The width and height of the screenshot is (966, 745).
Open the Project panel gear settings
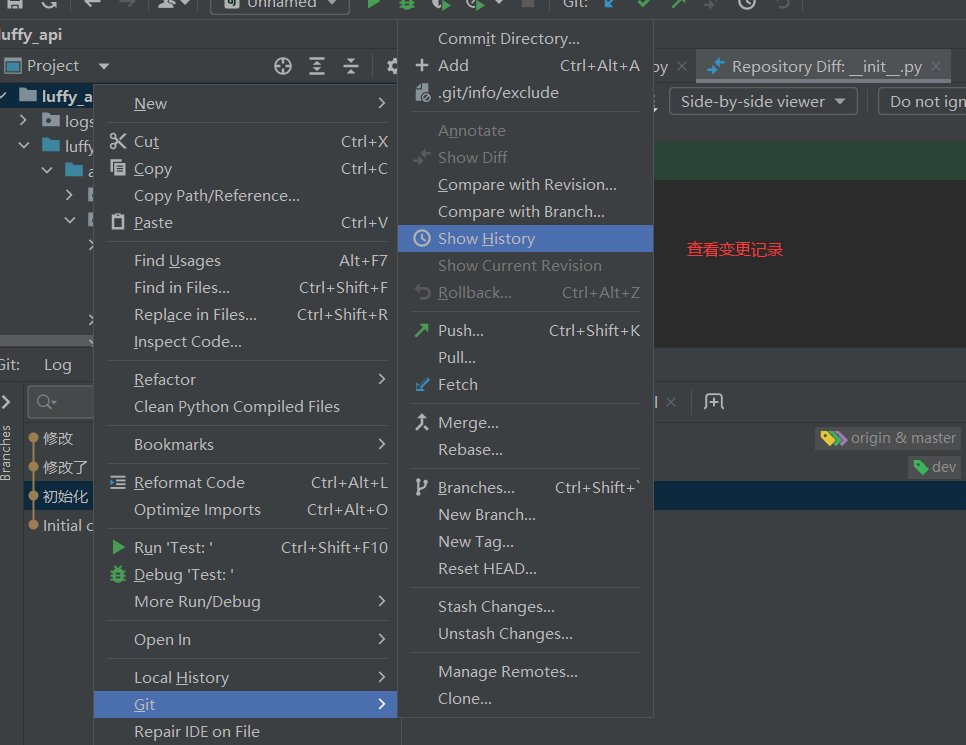392,66
